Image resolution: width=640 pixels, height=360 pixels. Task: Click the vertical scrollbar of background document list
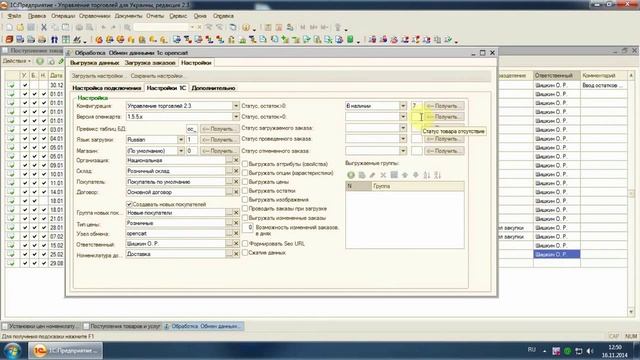click(631, 192)
